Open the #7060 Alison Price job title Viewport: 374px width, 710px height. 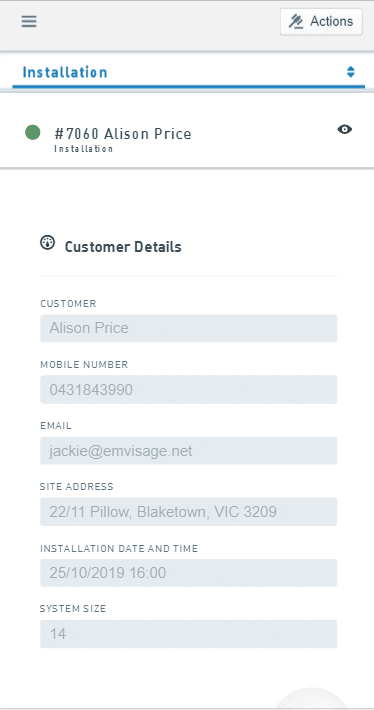click(x=123, y=134)
